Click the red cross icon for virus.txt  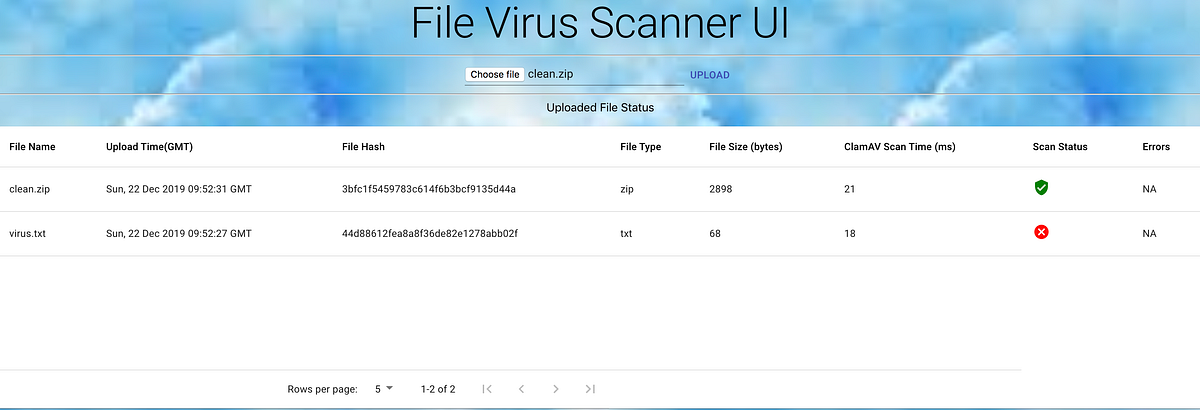[1041, 232]
